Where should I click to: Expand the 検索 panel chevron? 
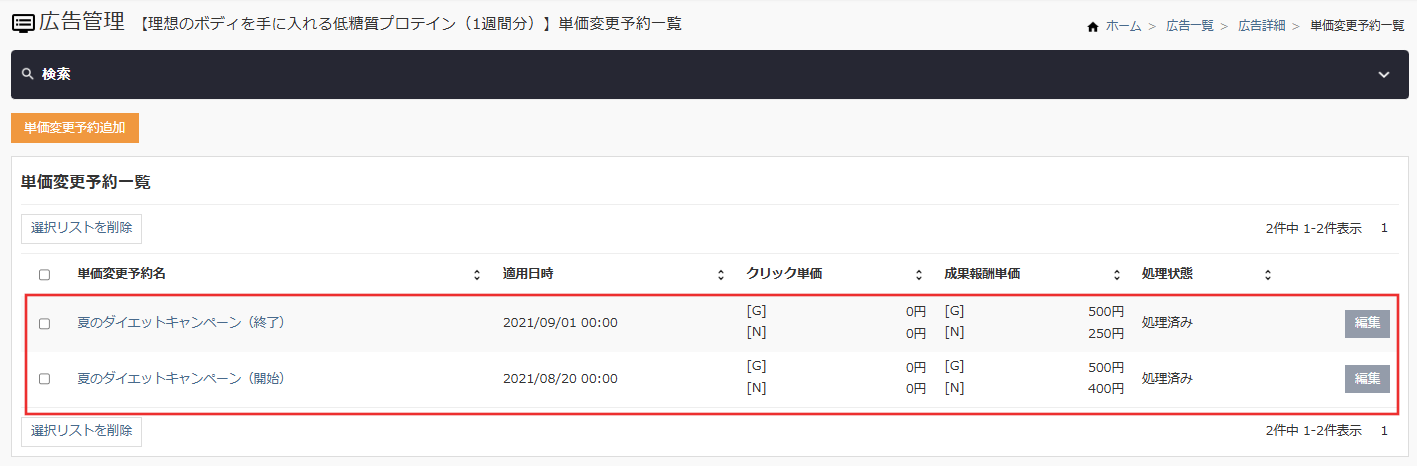(x=1384, y=75)
